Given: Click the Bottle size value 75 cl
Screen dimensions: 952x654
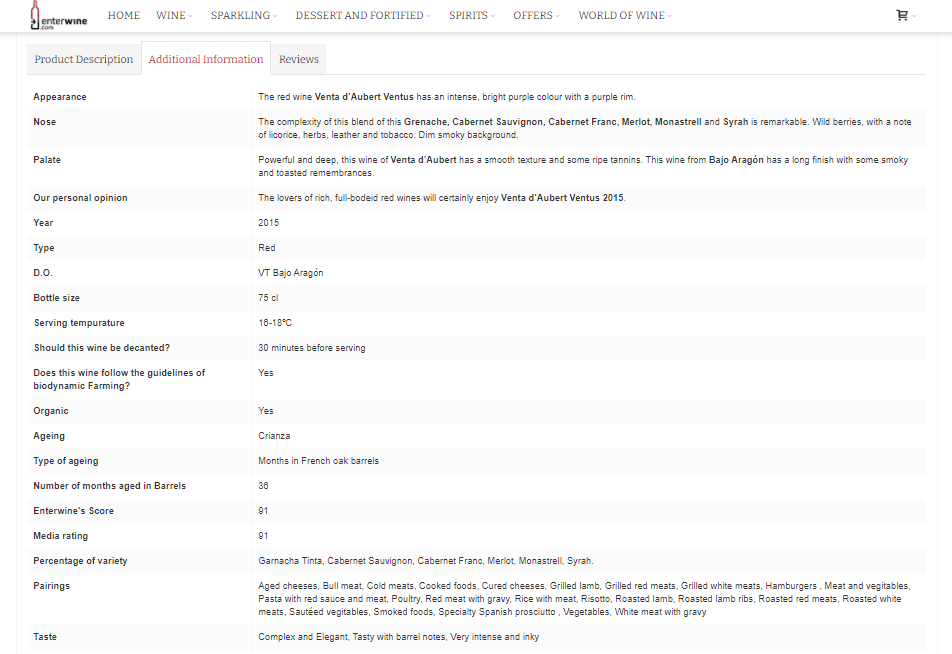Looking at the screenshot, I should coord(268,298).
